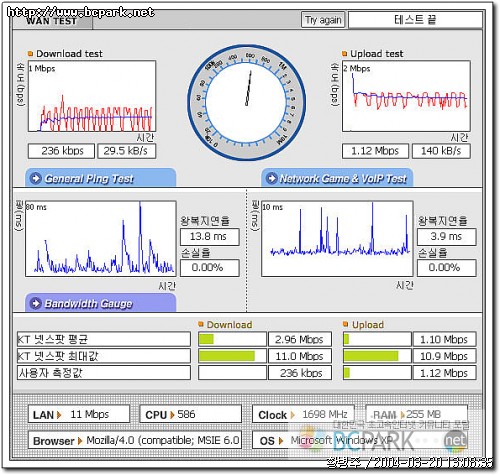
Task: Click the 10.9 Mbps upload value
Action: tap(445, 356)
